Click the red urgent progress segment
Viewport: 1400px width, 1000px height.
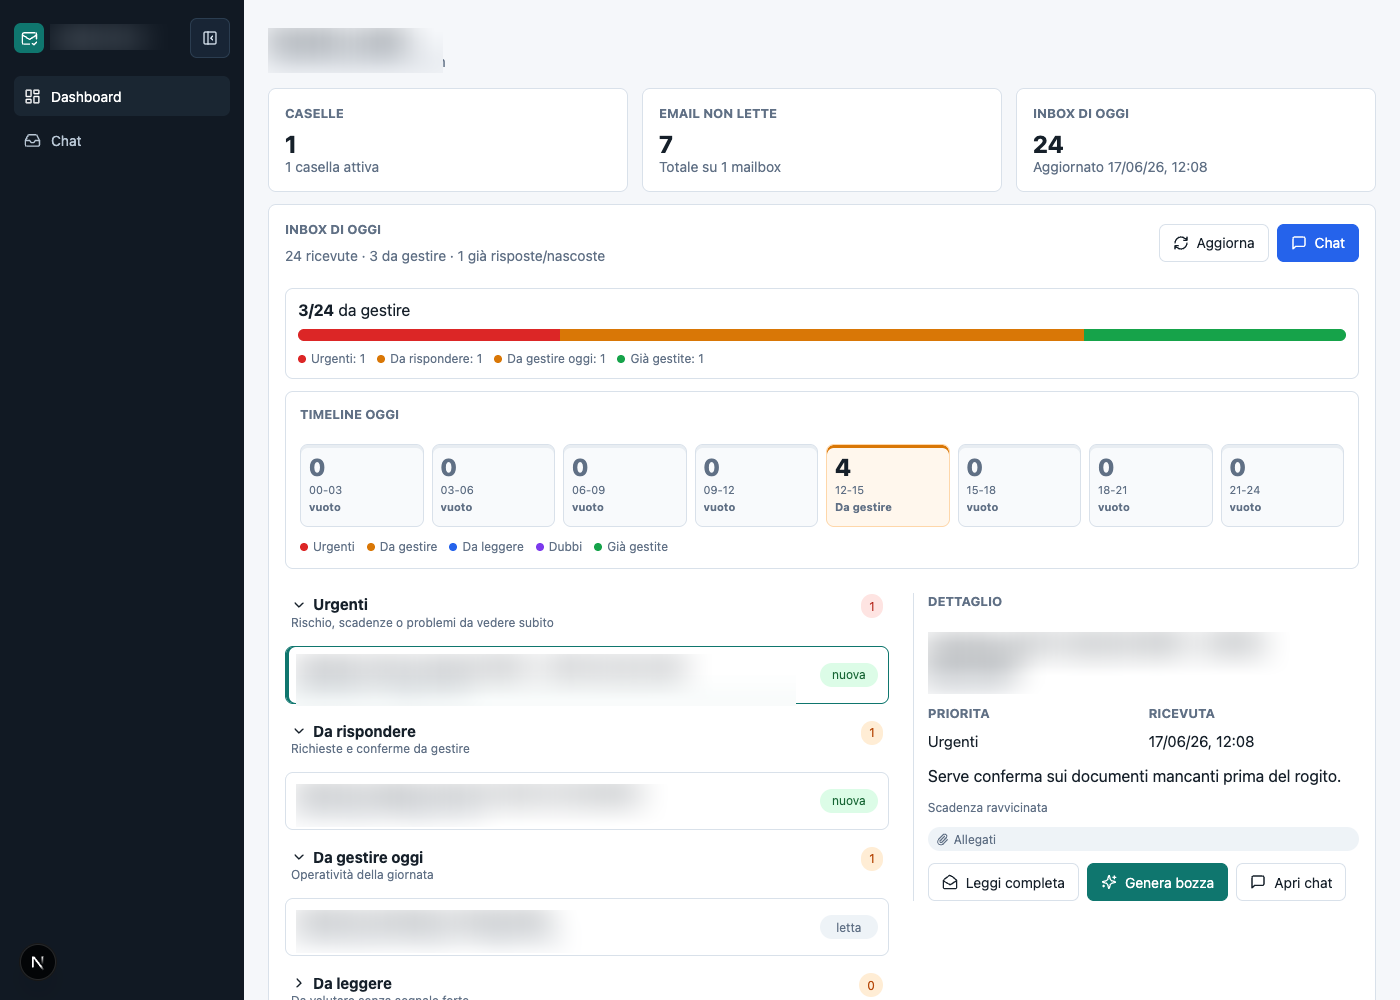click(429, 335)
